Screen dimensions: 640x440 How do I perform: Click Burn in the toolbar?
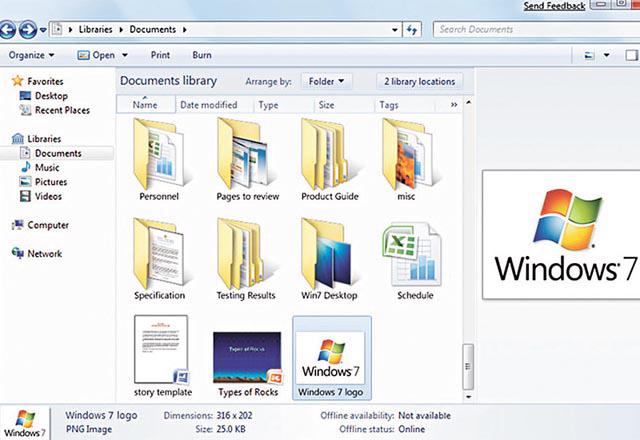point(202,55)
